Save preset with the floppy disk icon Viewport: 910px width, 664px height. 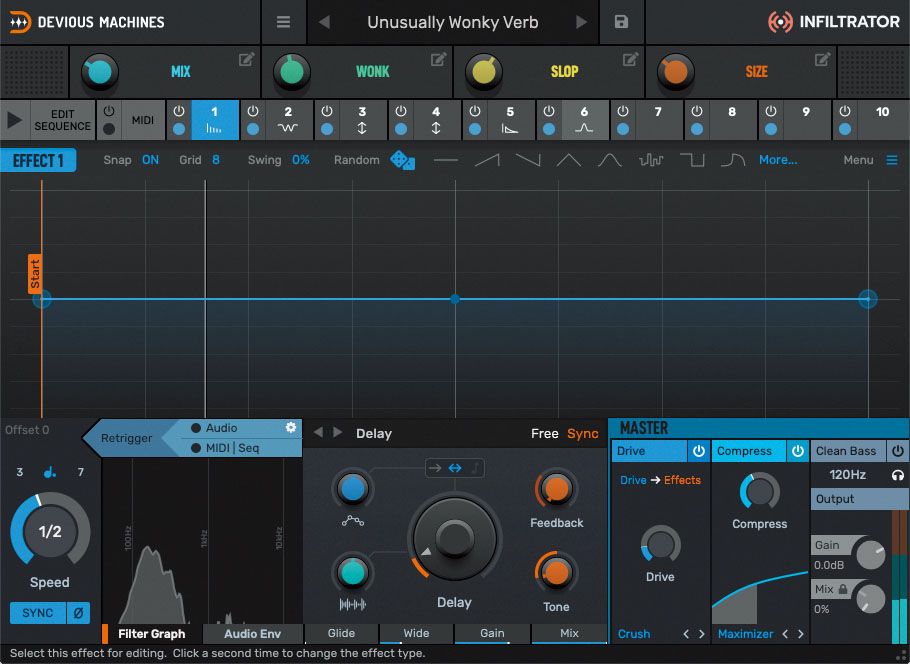(x=621, y=22)
